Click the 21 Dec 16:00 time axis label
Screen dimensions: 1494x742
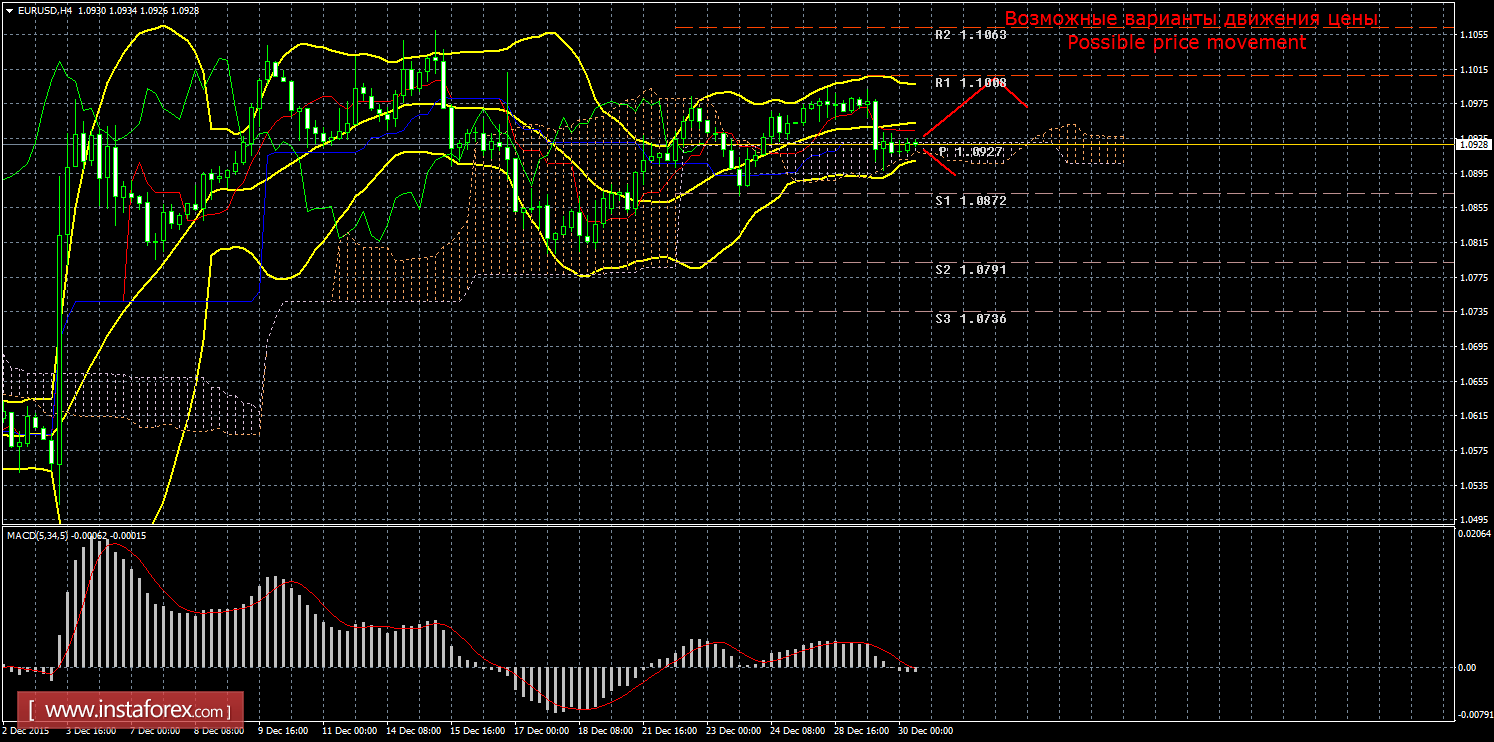(669, 731)
